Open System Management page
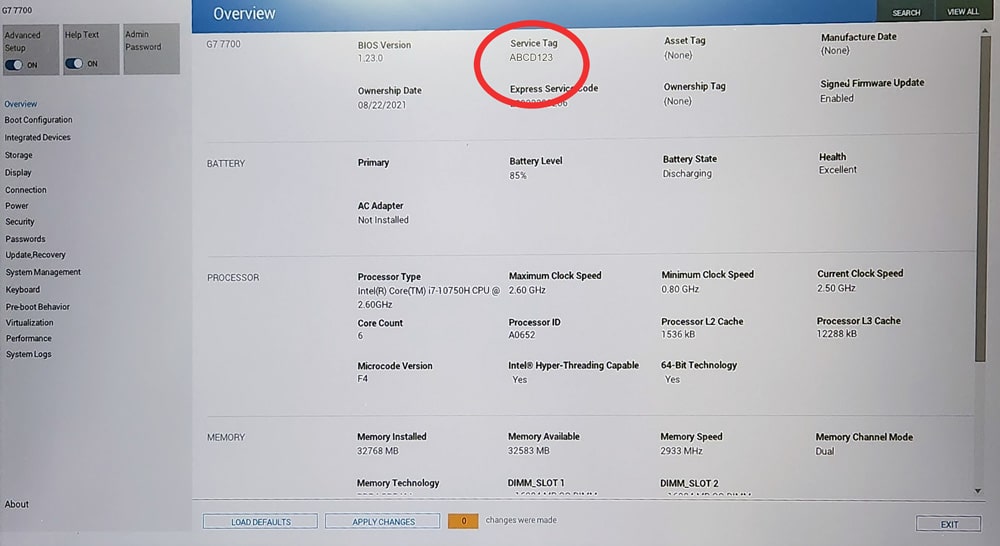This screenshot has width=1000, height=546. (x=43, y=272)
